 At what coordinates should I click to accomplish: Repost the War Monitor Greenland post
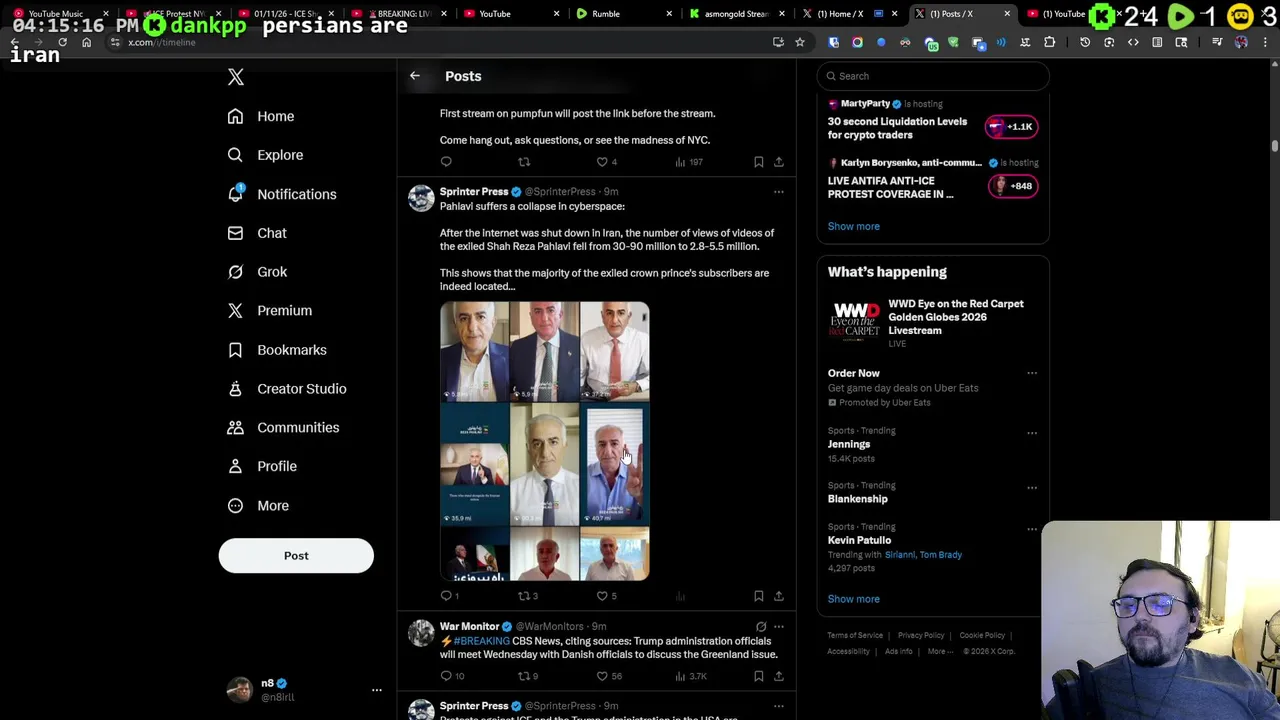(x=528, y=676)
